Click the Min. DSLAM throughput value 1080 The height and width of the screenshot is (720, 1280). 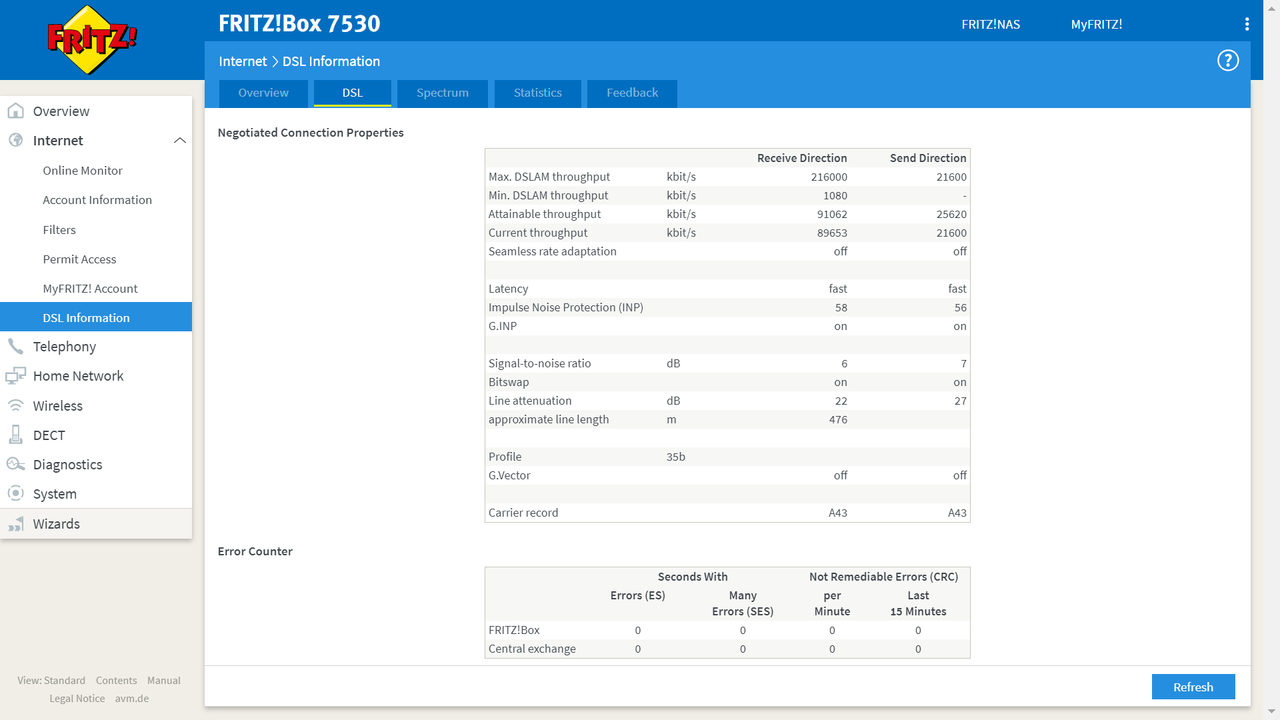click(835, 196)
